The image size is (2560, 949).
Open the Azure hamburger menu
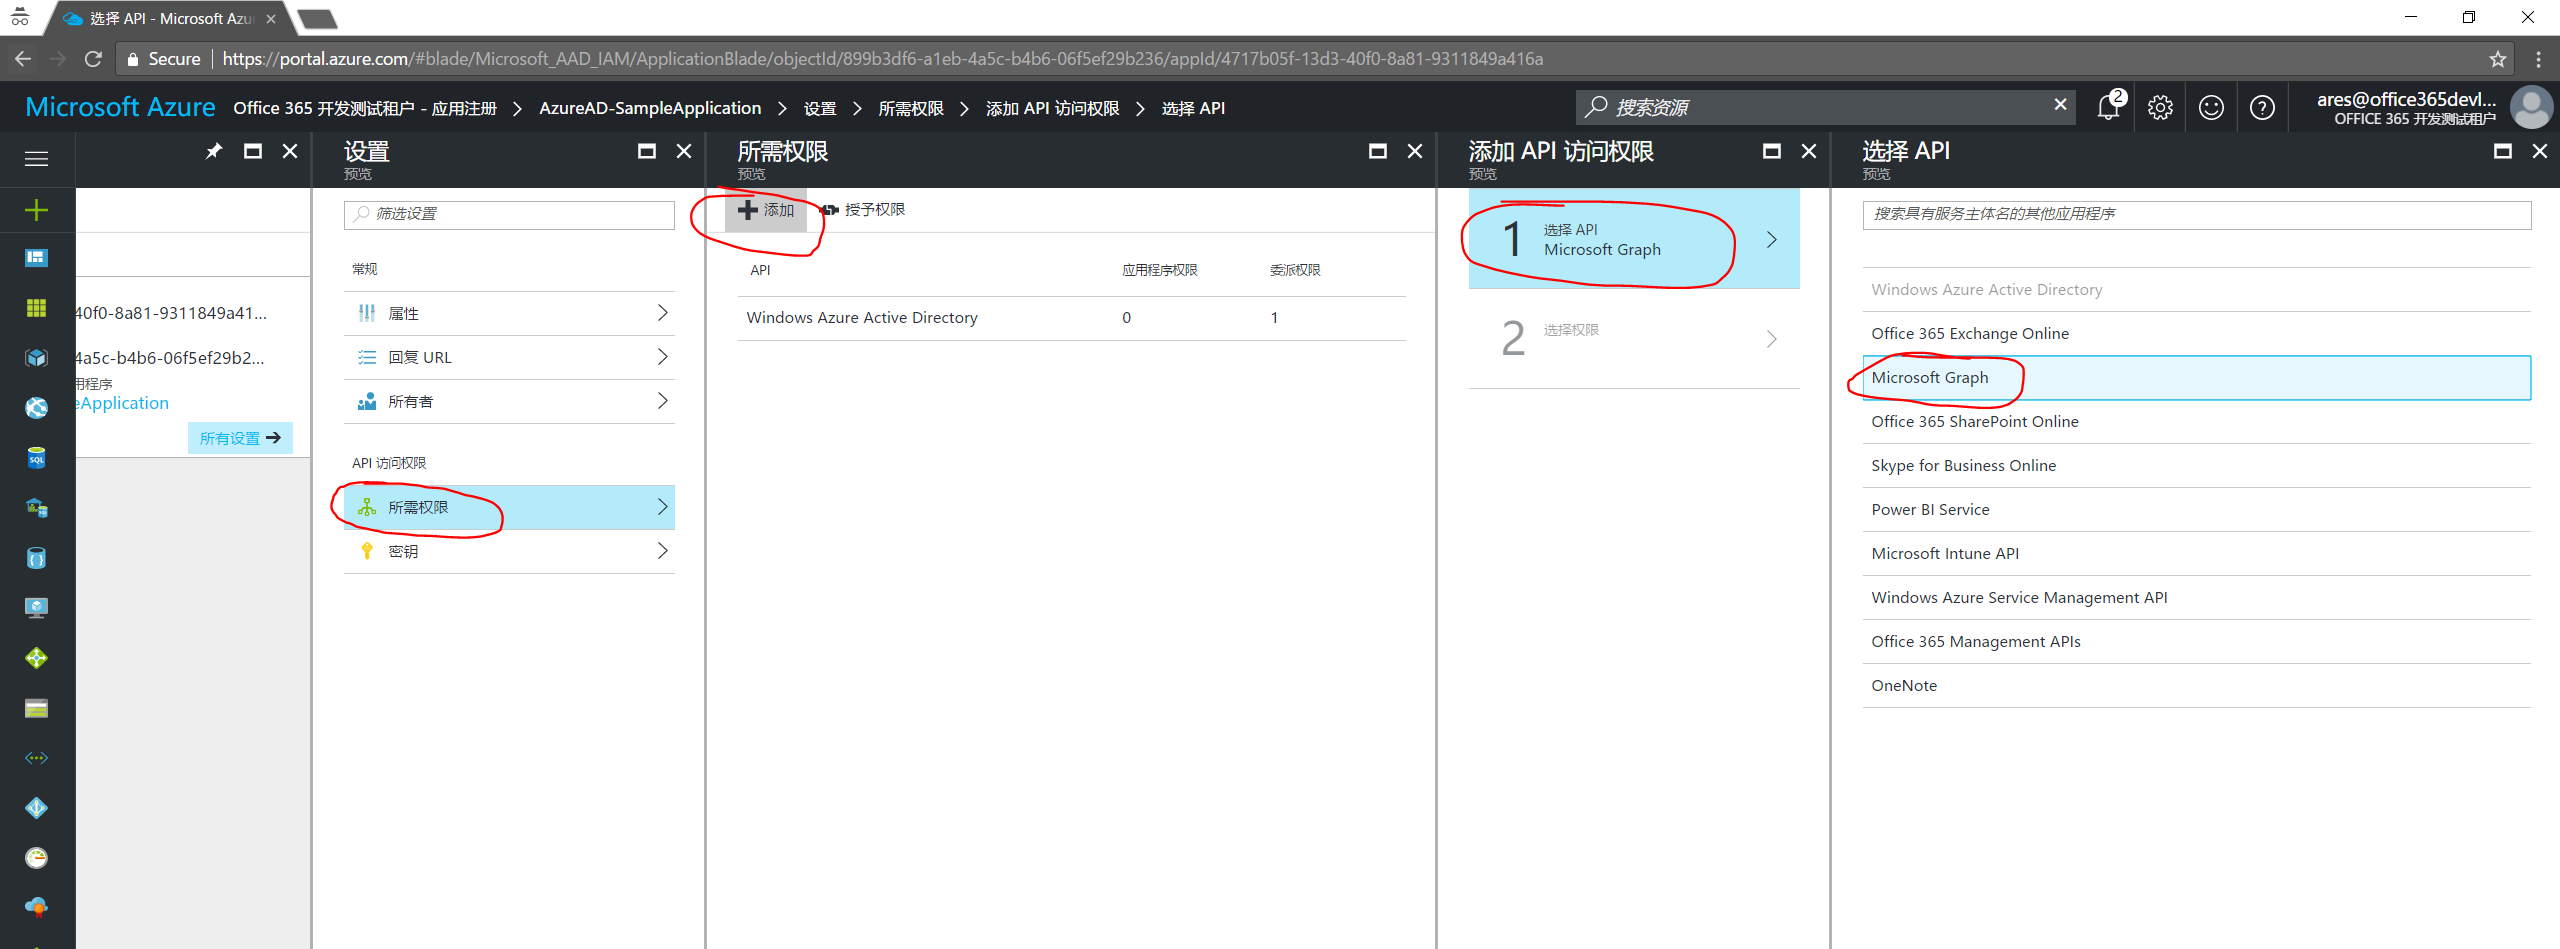(x=36, y=159)
